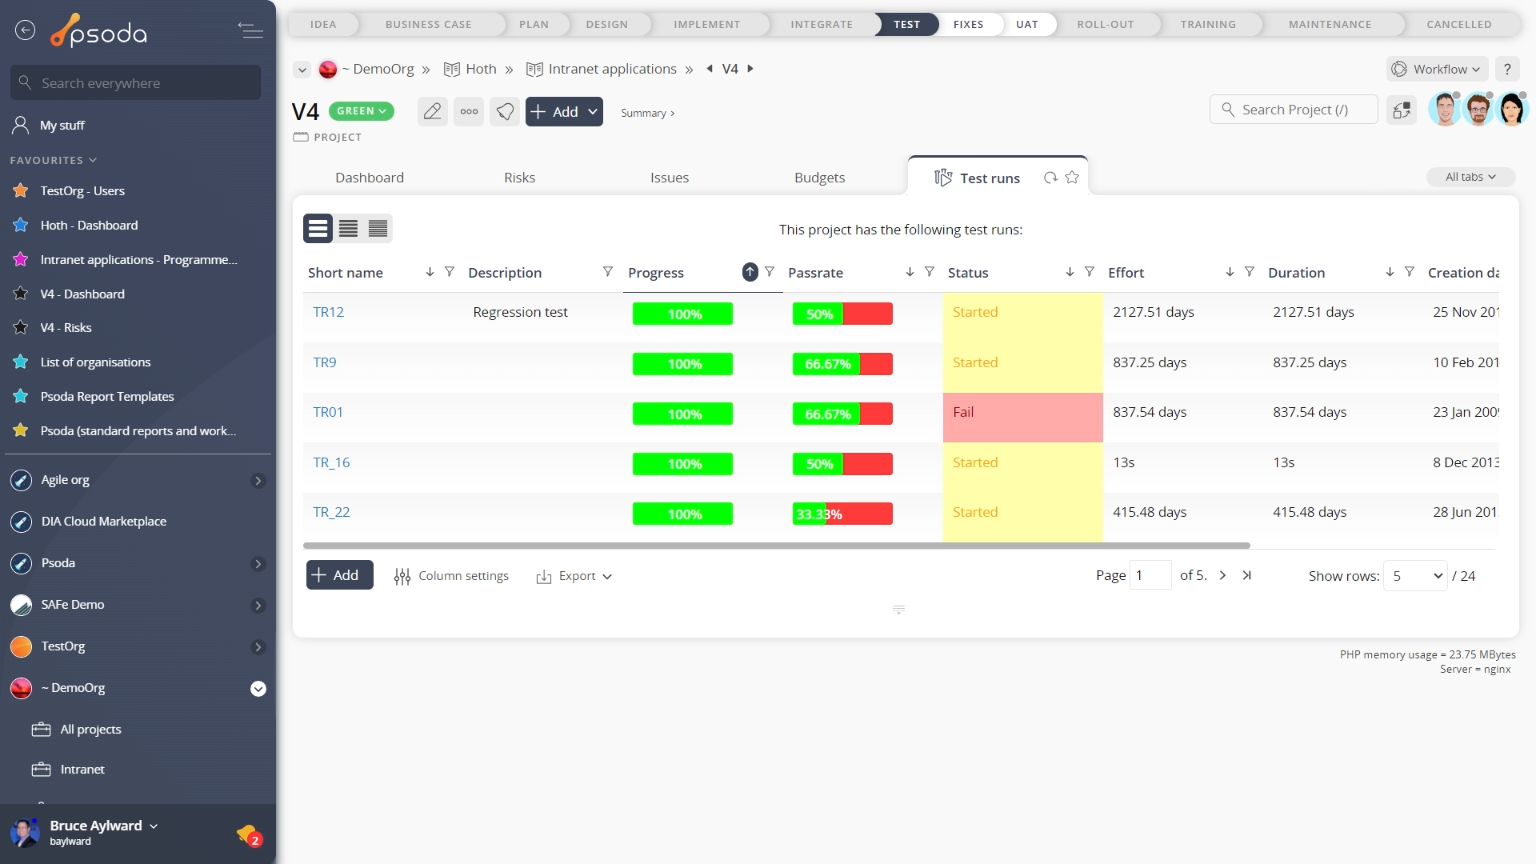Click the Search everywhere field
The height and width of the screenshot is (864, 1536).
click(136, 83)
